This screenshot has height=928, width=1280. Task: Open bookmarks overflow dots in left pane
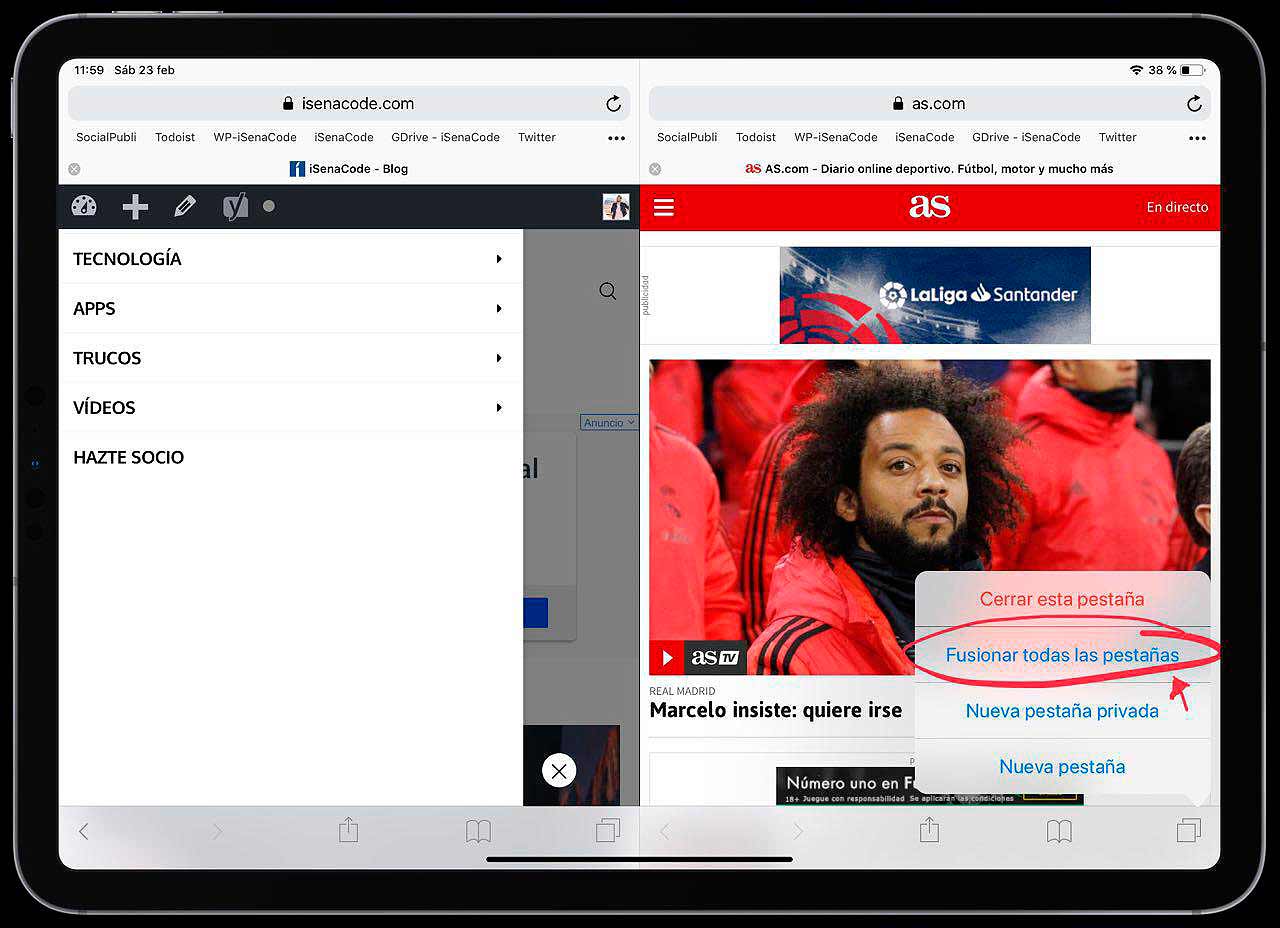click(x=616, y=138)
